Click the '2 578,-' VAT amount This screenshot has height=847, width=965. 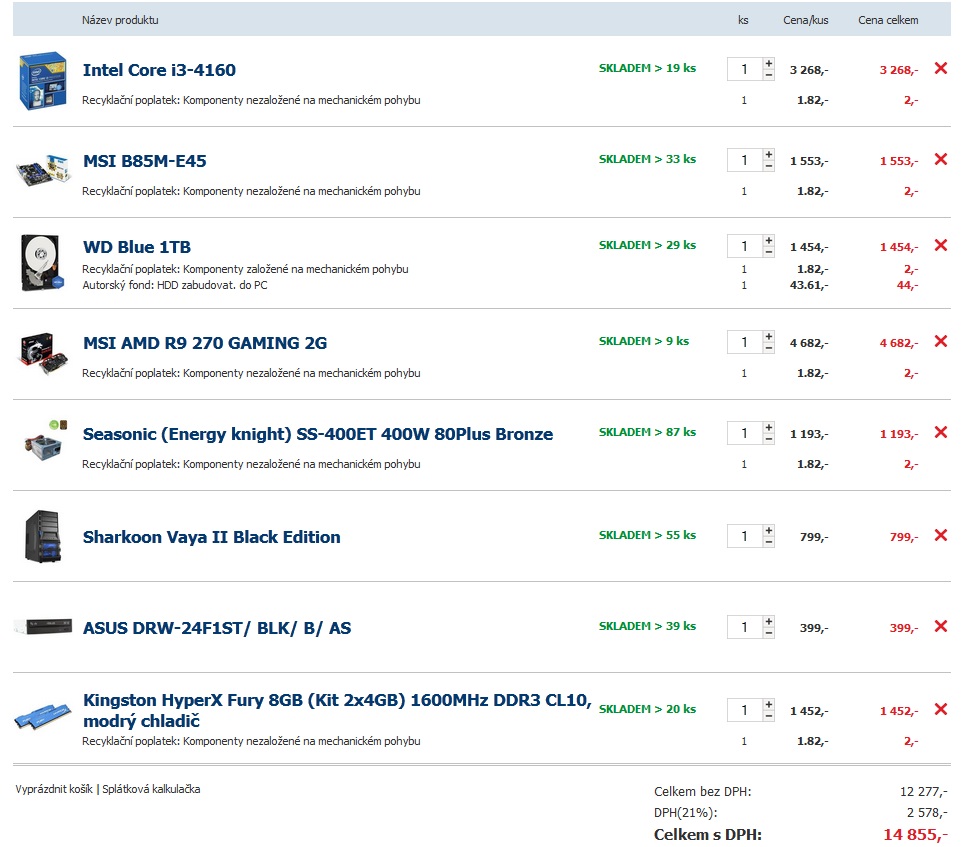[x=927, y=813]
